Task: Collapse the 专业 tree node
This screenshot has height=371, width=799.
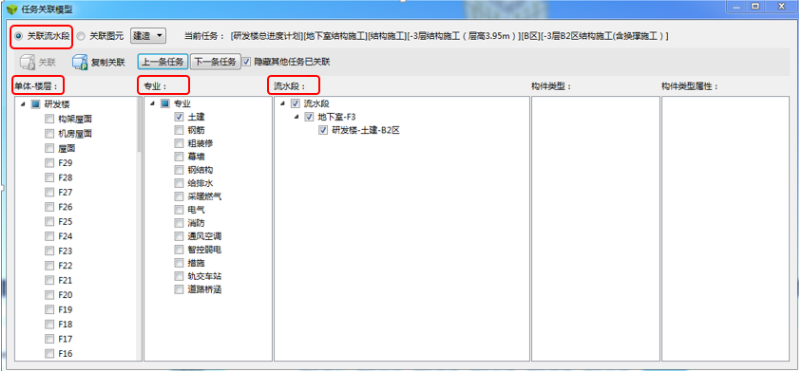Action: tap(152, 103)
